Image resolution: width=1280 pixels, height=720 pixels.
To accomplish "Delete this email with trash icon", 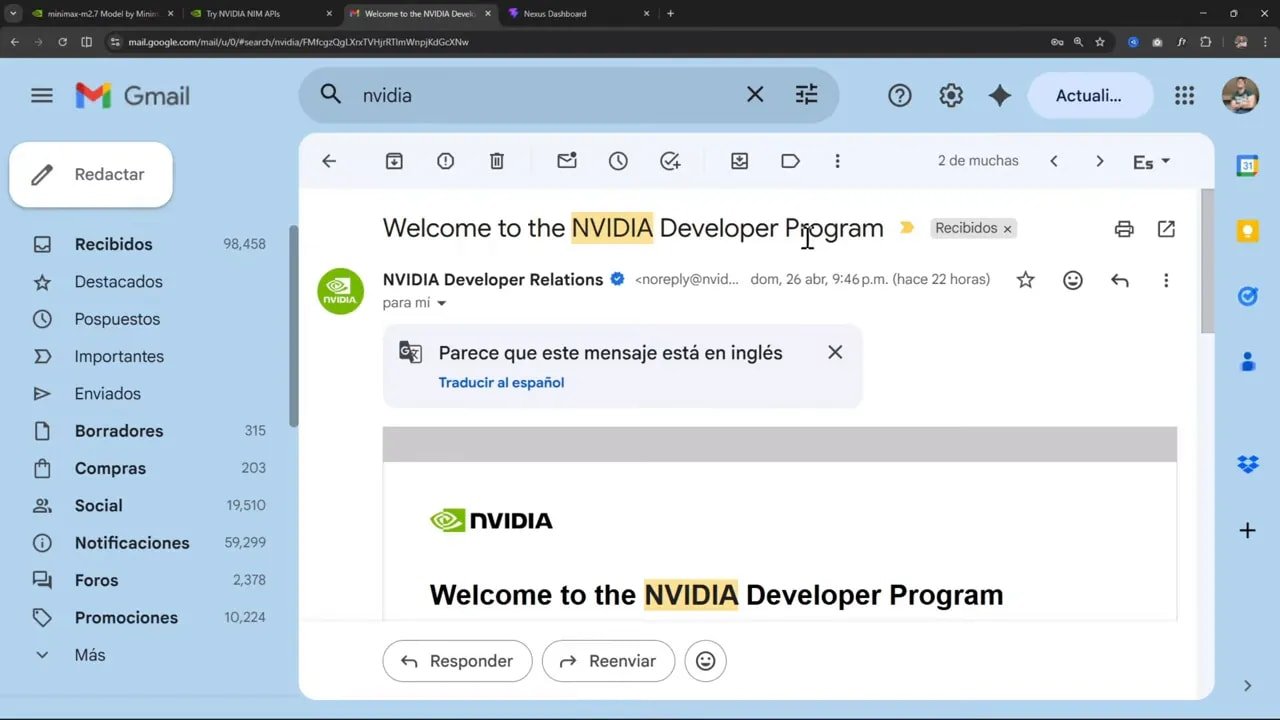I will [497, 161].
